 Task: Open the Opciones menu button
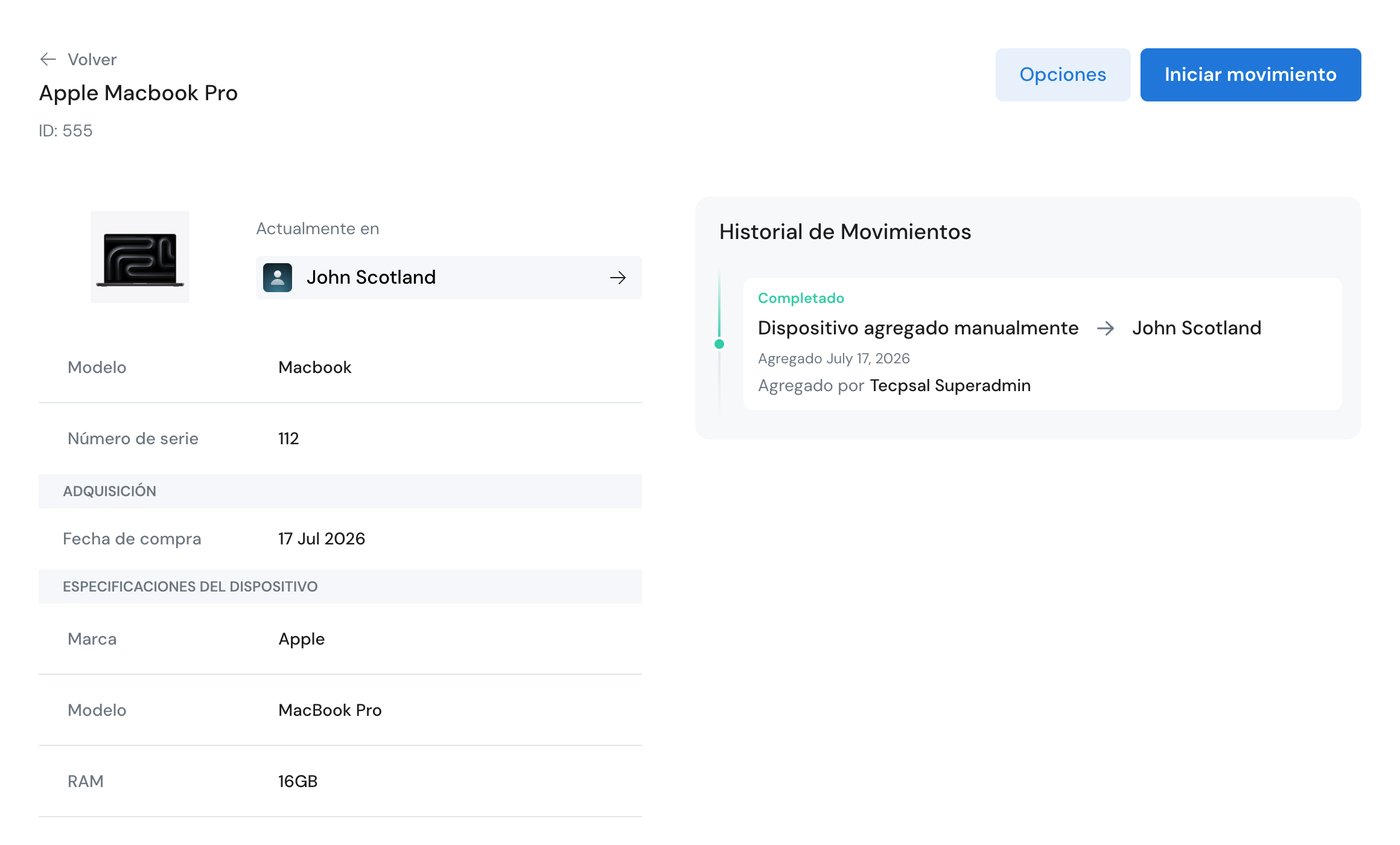[1063, 75]
